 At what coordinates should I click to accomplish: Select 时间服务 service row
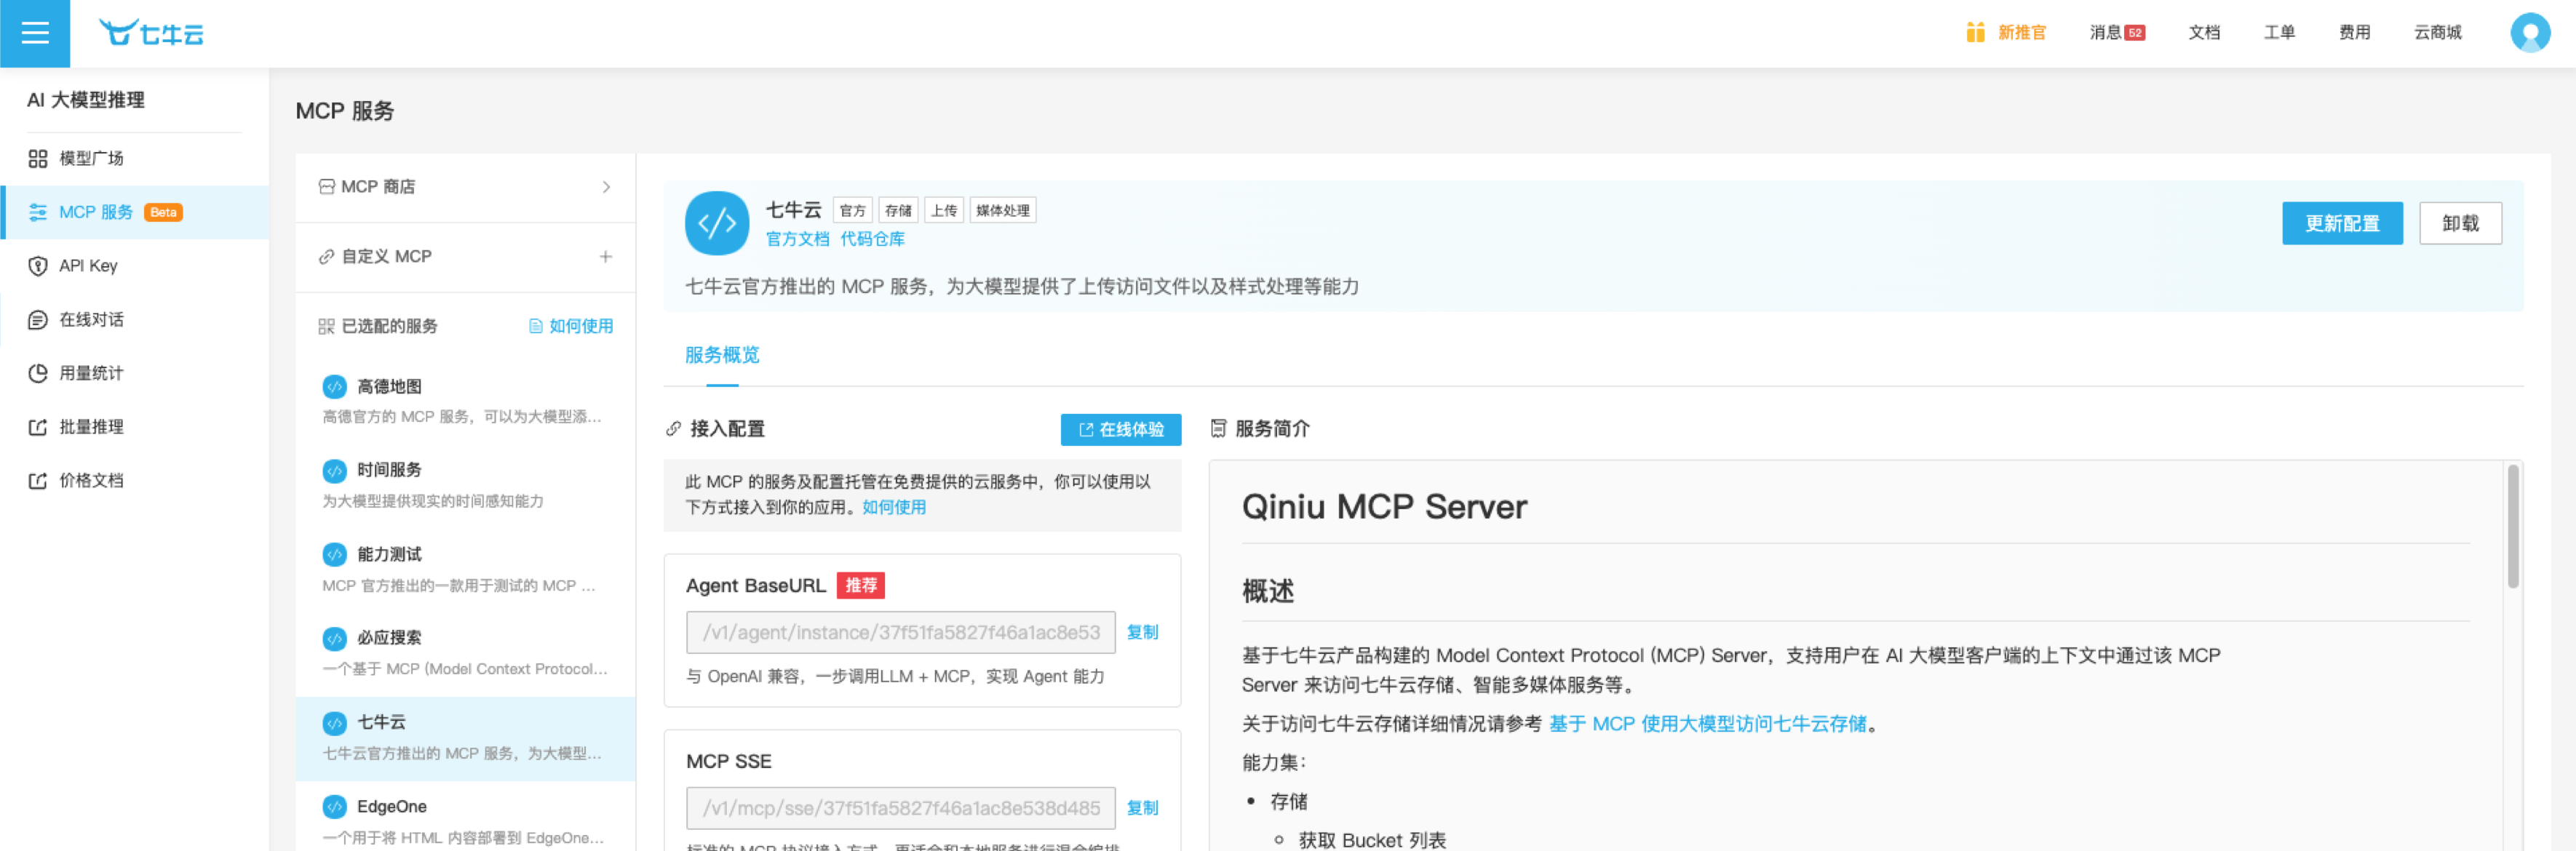coord(465,485)
